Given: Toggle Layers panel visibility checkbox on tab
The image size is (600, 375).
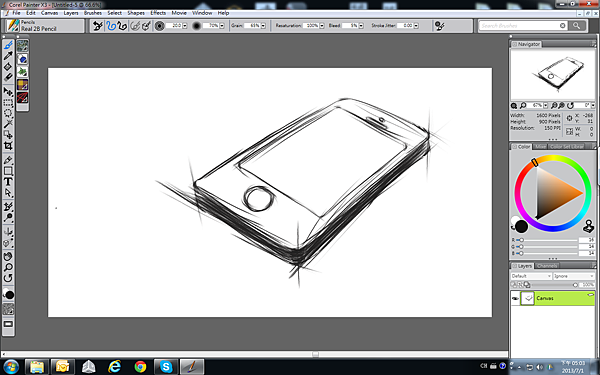Looking at the screenshot, I should (x=514, y=266).
